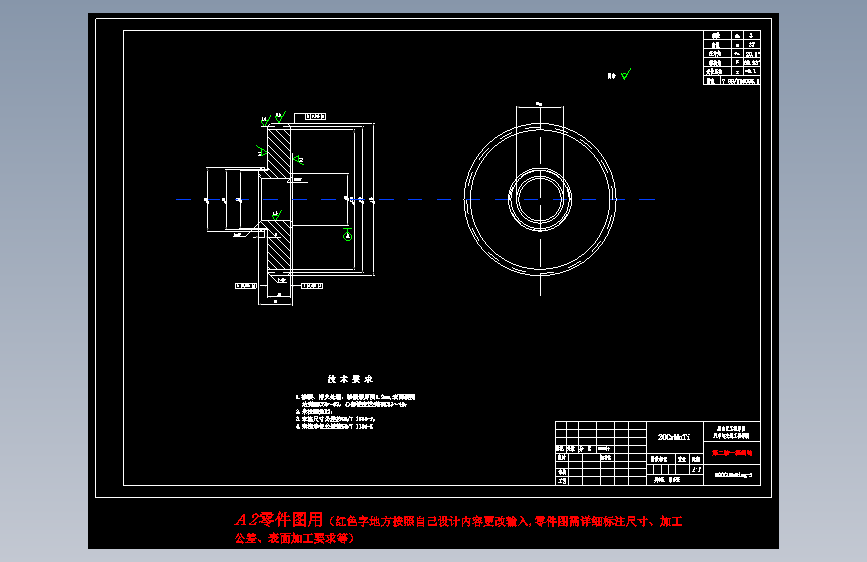Select the top row of the gear parameter table

(x=732, y=35)
